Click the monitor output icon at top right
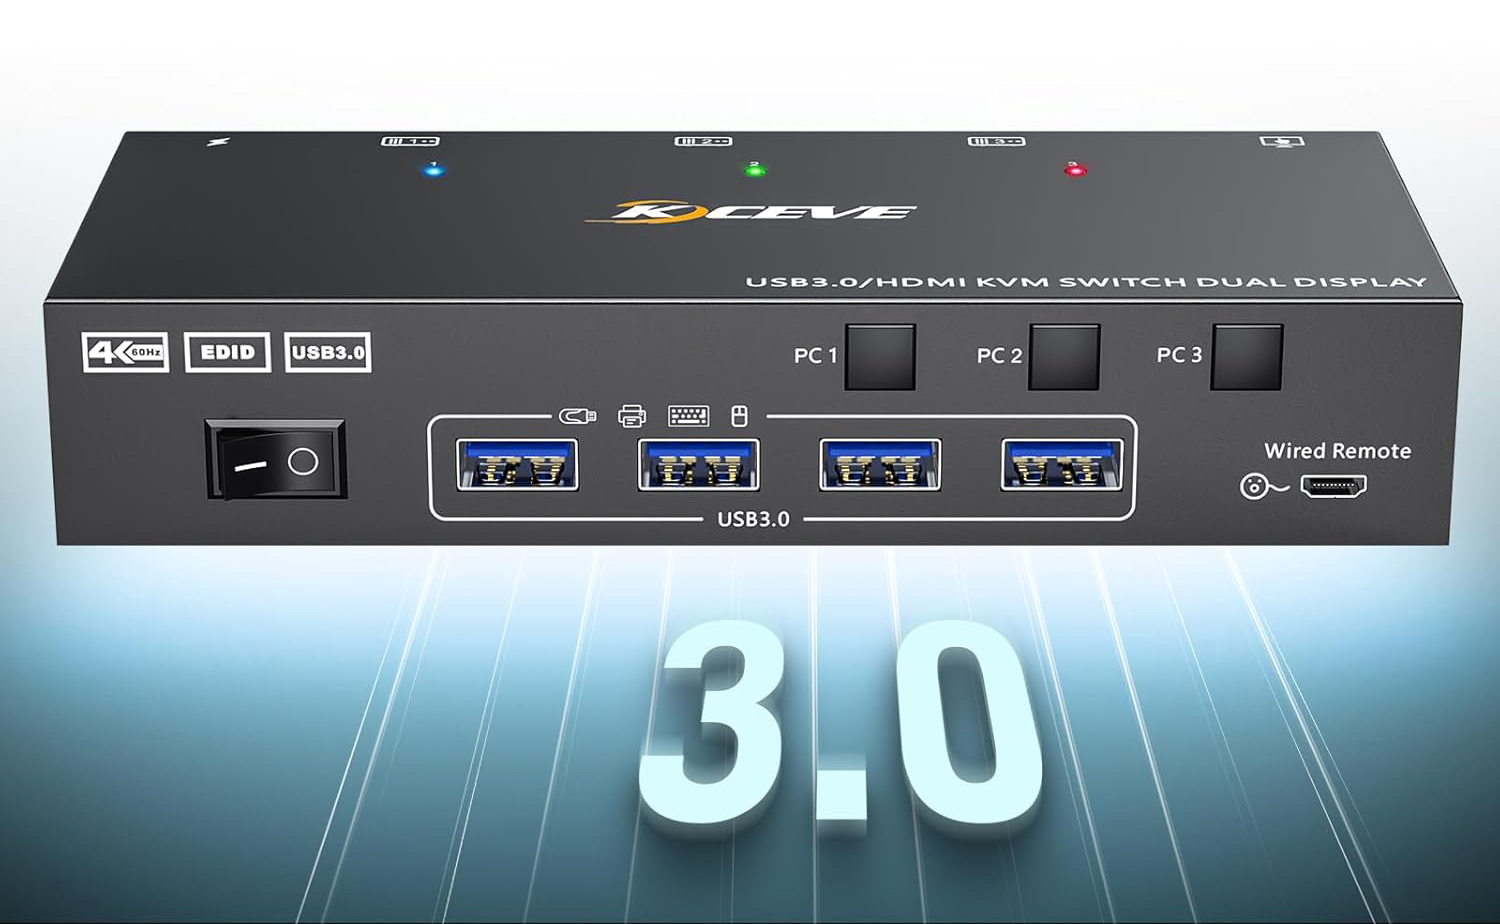 [x=1281, y=141]
